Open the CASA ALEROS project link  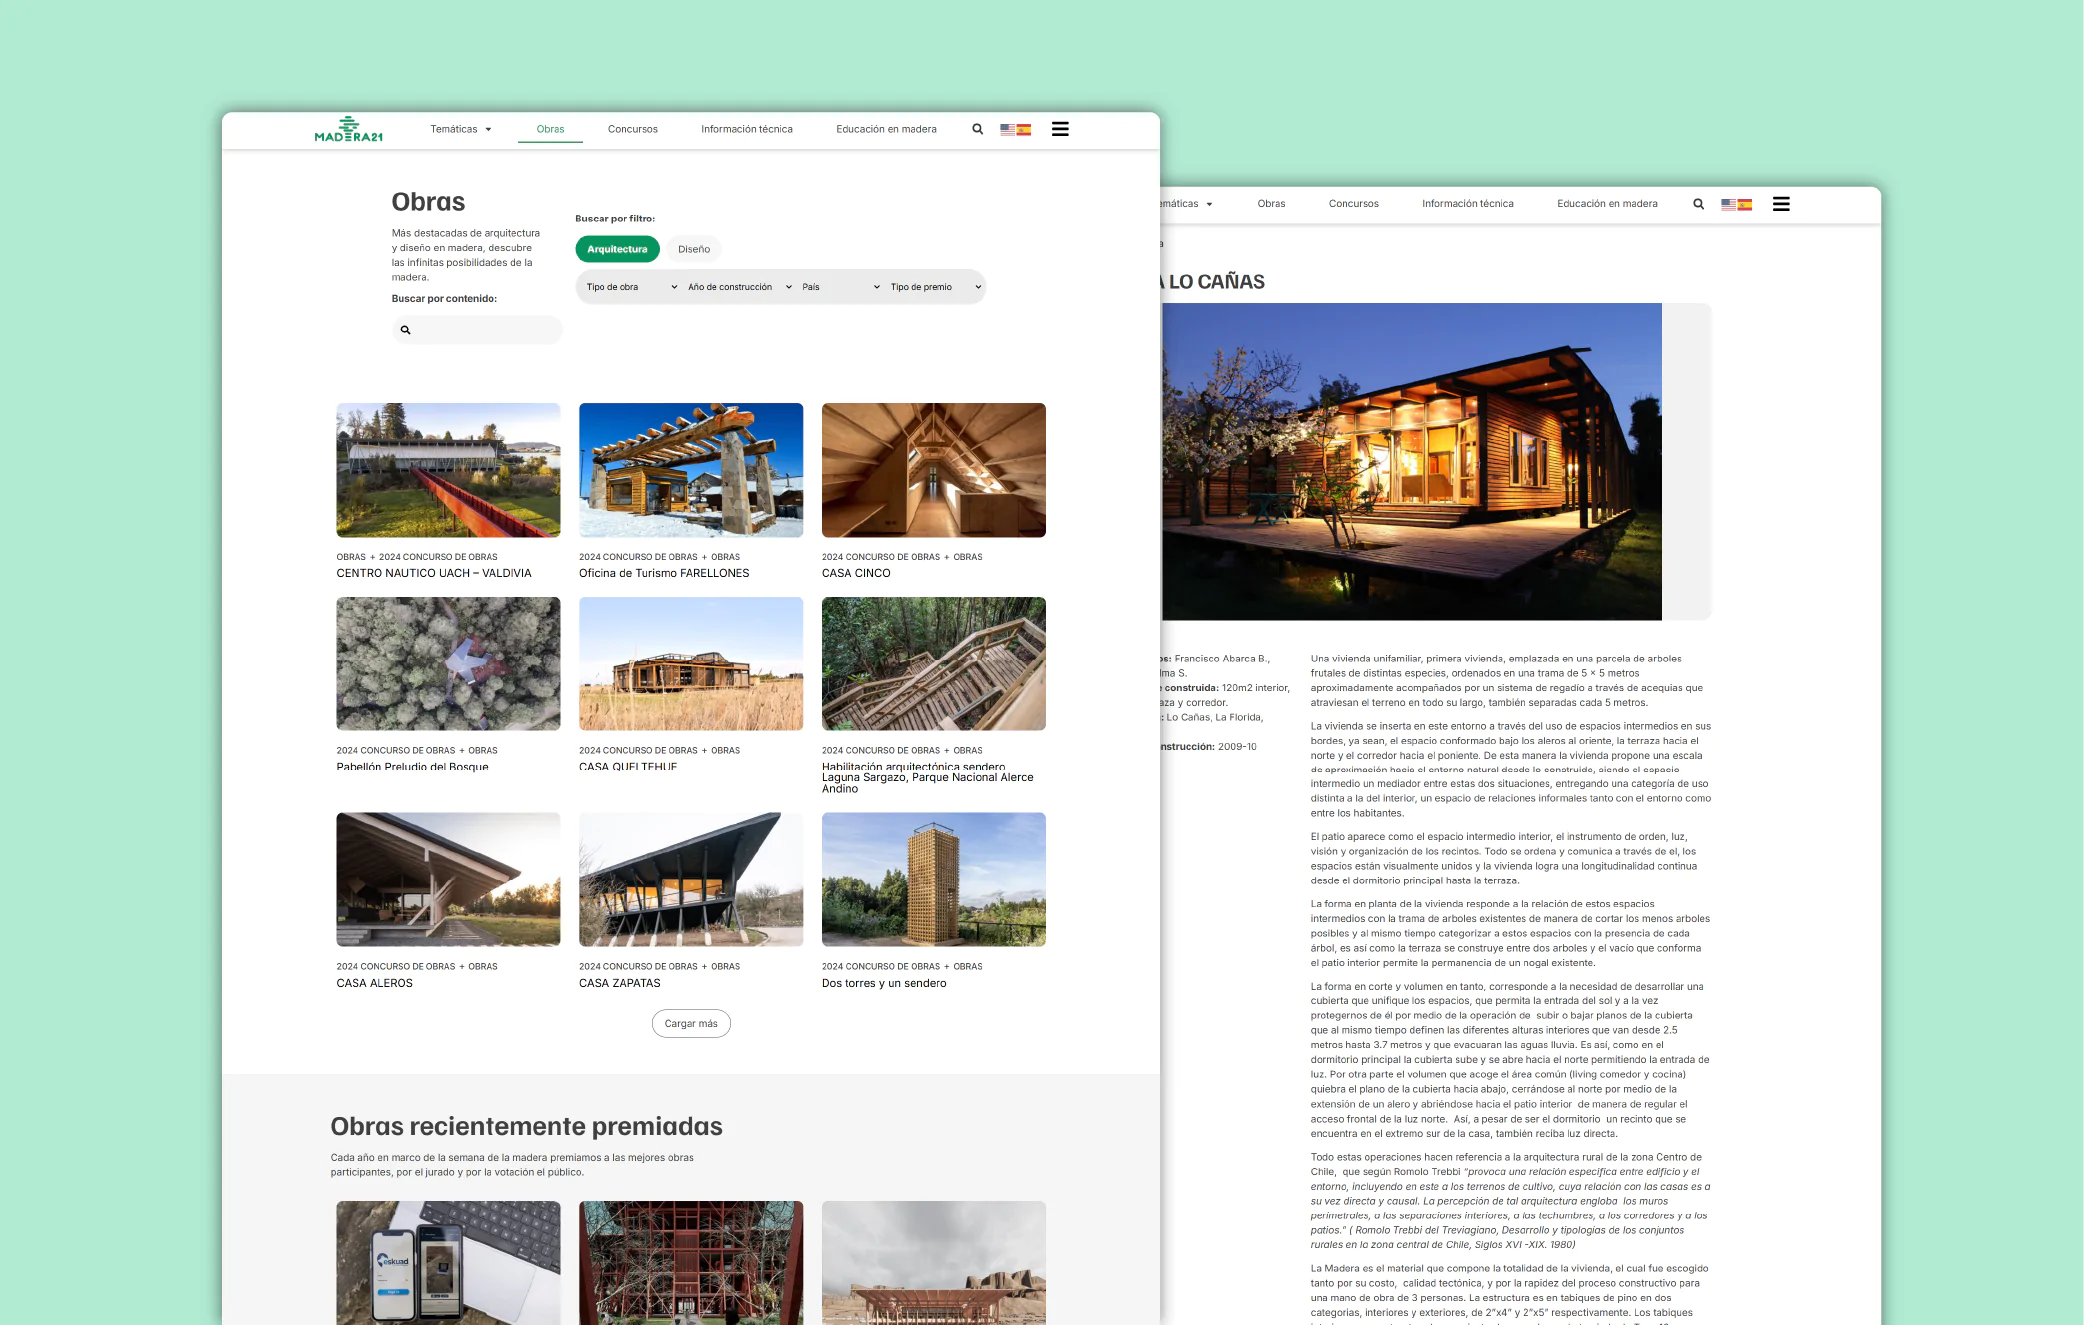[x=374, y=983]
